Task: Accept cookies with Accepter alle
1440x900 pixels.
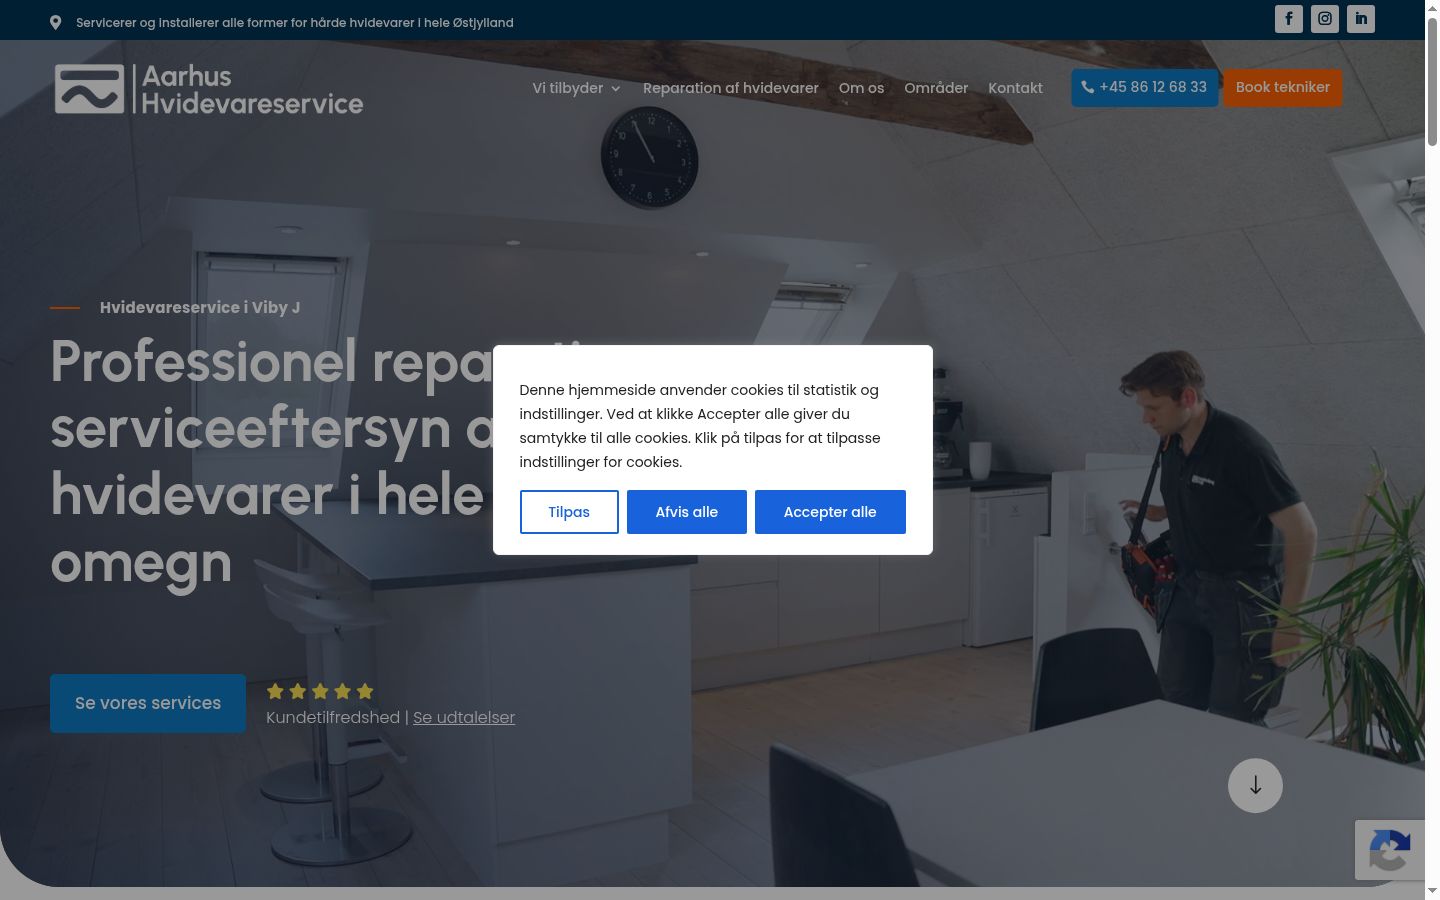Action: click(x=830, y=512)
